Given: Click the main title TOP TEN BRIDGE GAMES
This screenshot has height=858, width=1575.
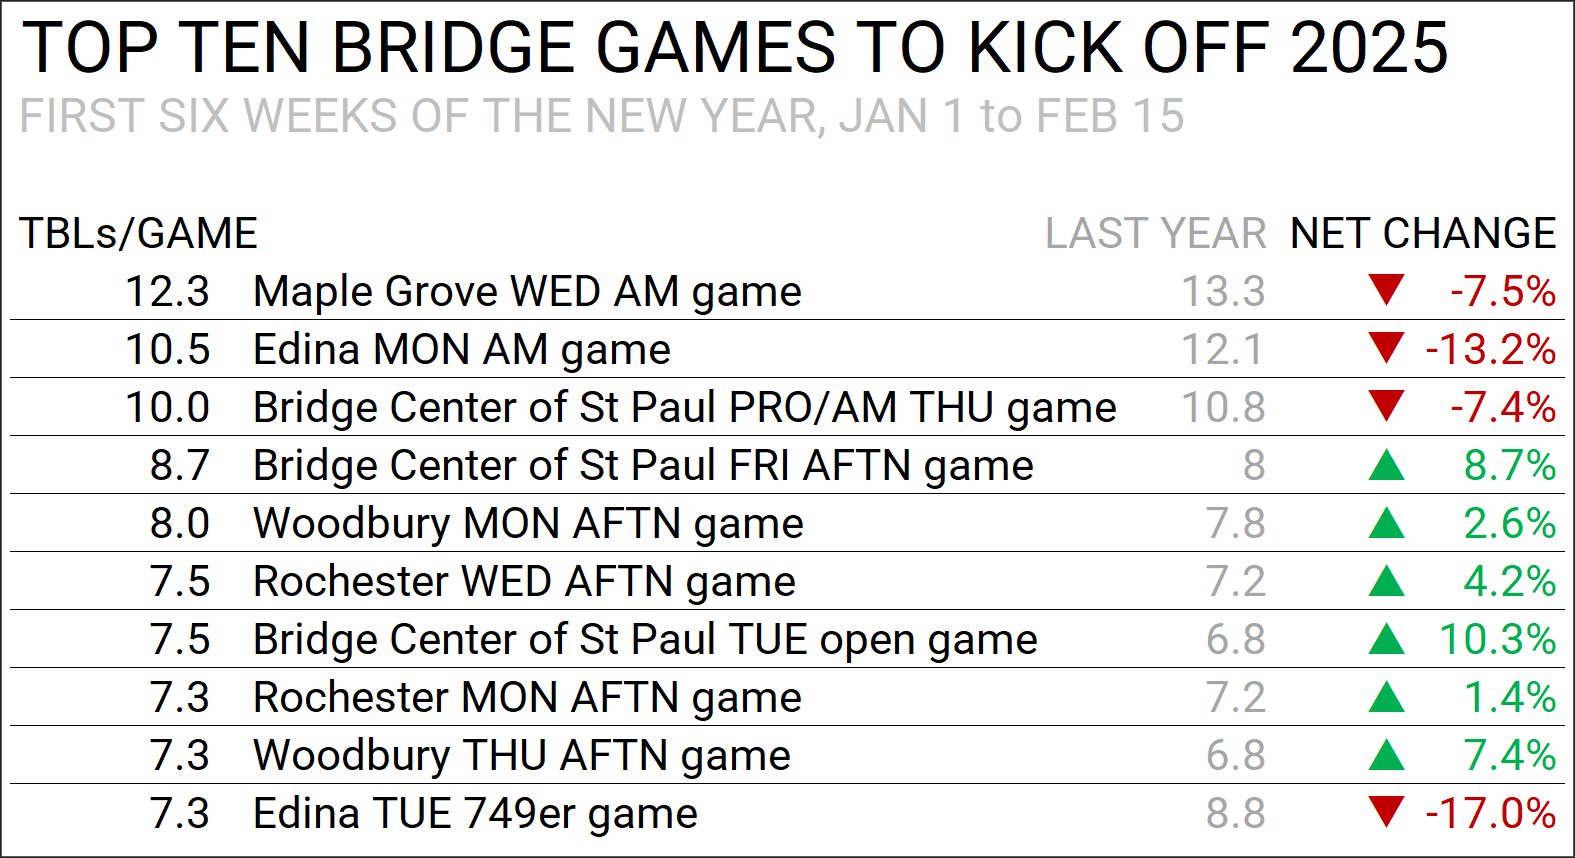Looking at the screenshot, I should pos(734,47).
